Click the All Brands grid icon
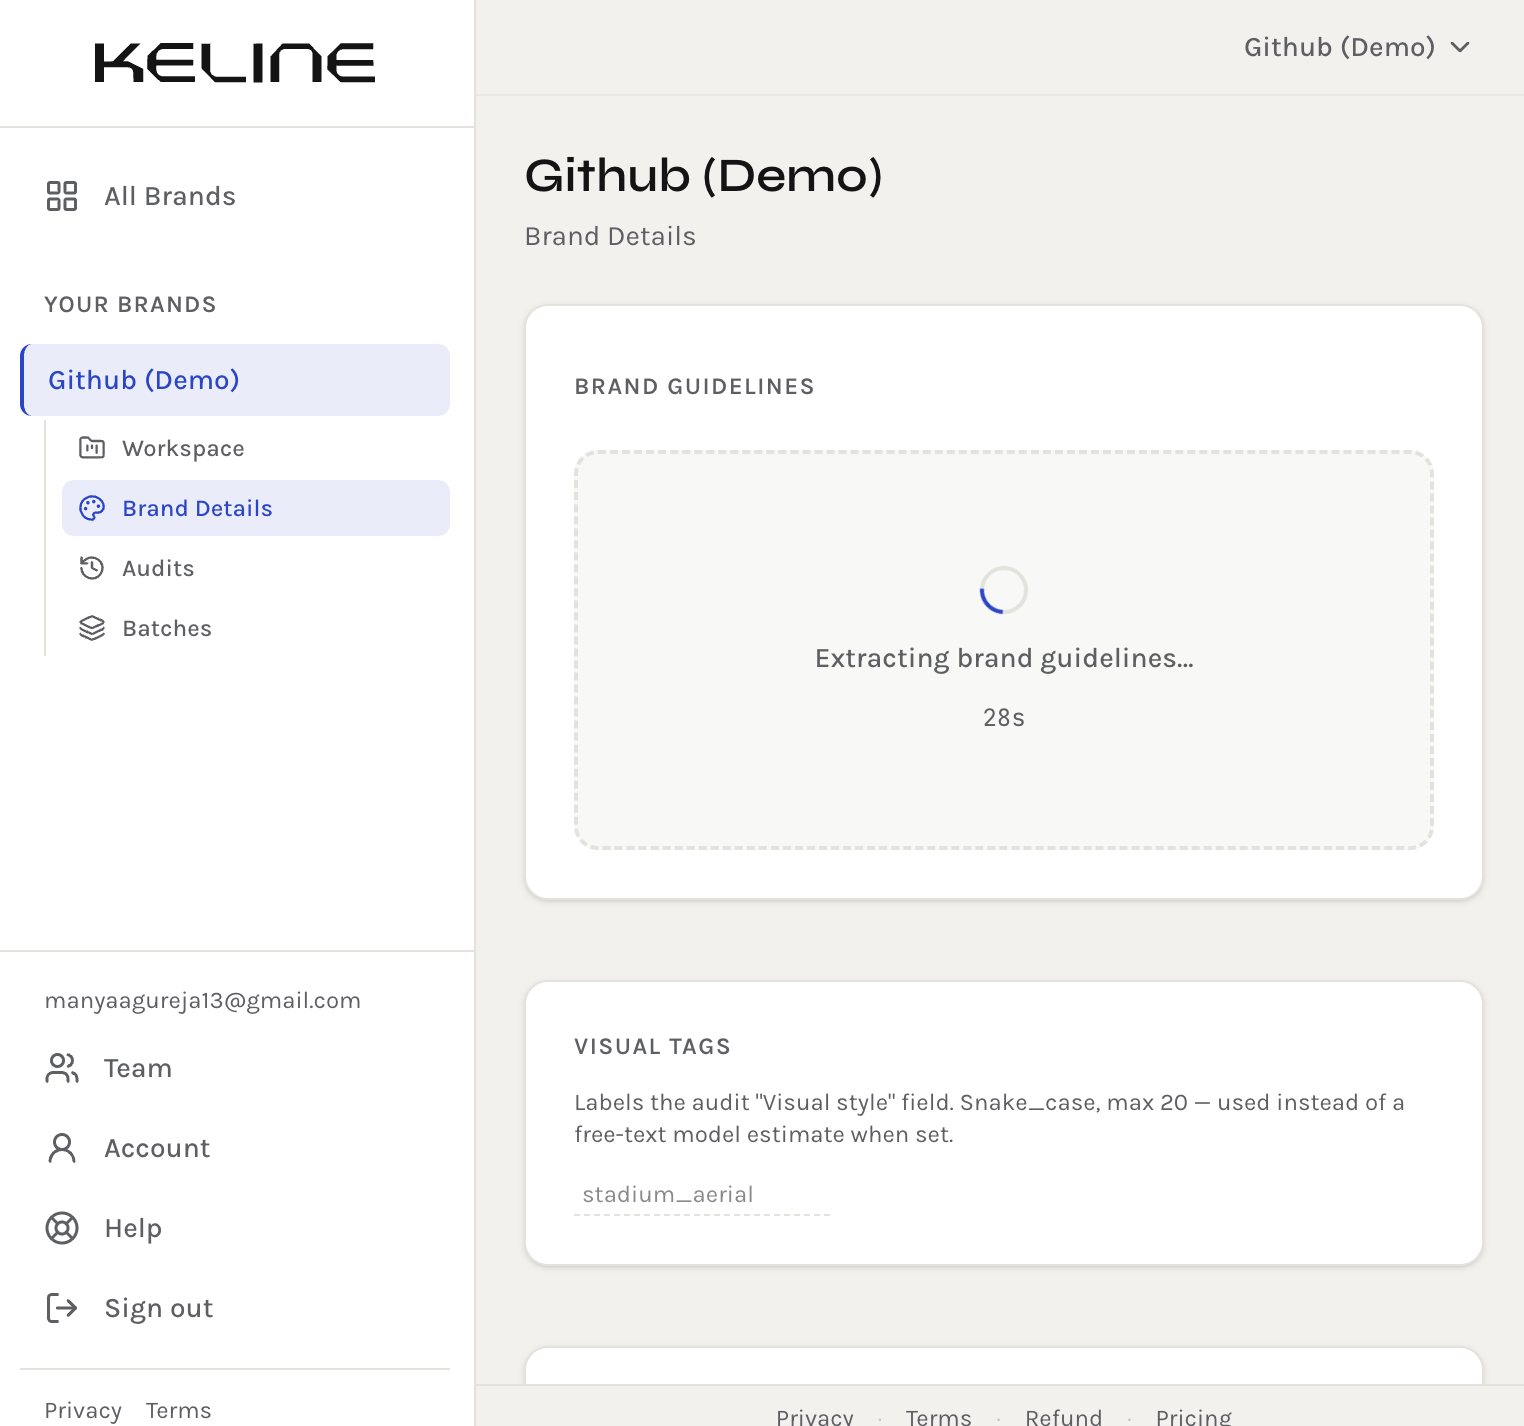Screen dimensions: 1524x1426 point(62,196)
